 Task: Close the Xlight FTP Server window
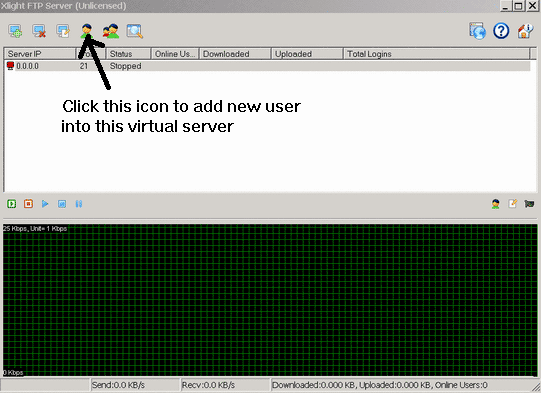(x=533, y=6)
